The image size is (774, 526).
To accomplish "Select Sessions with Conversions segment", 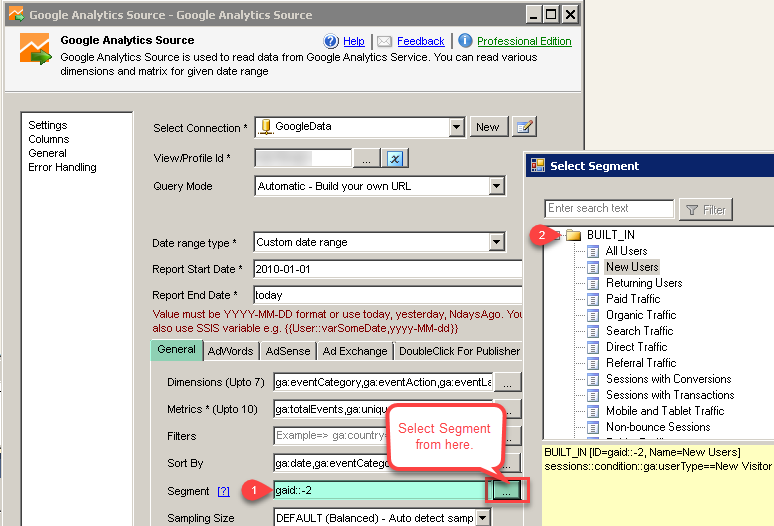I will click(x=668, y=379).
